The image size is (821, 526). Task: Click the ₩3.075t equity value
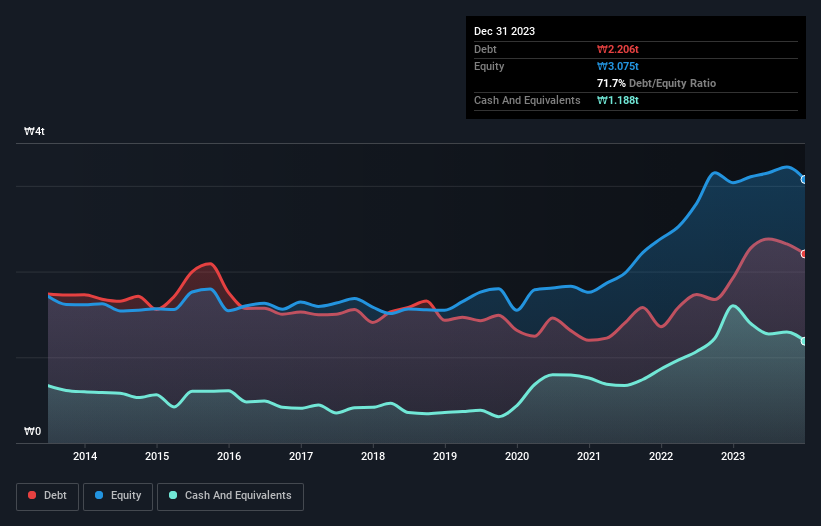618,66
